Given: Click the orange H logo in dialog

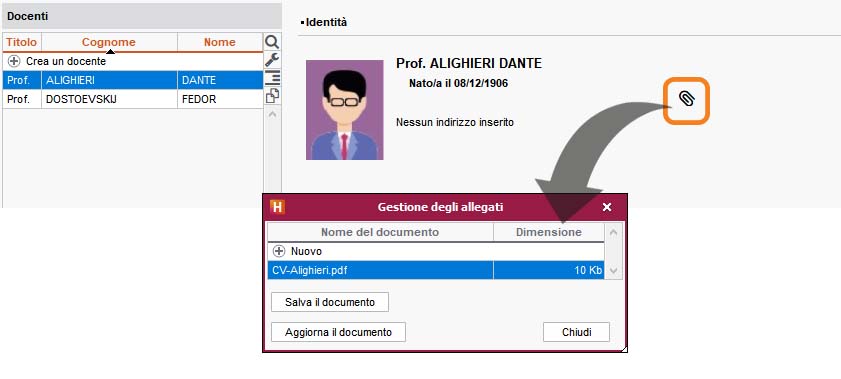Looking at the screenshot, I should pos(277,207).
